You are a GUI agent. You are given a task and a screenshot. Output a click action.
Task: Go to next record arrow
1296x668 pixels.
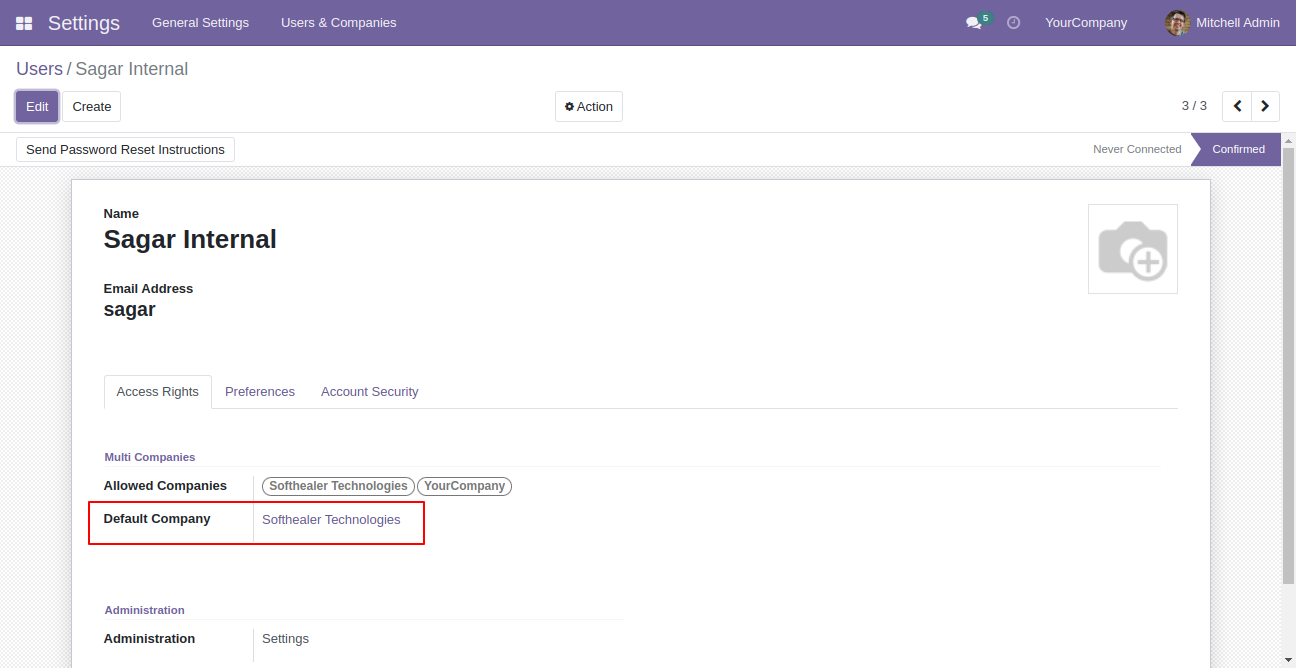click(x=1265, y=106)
